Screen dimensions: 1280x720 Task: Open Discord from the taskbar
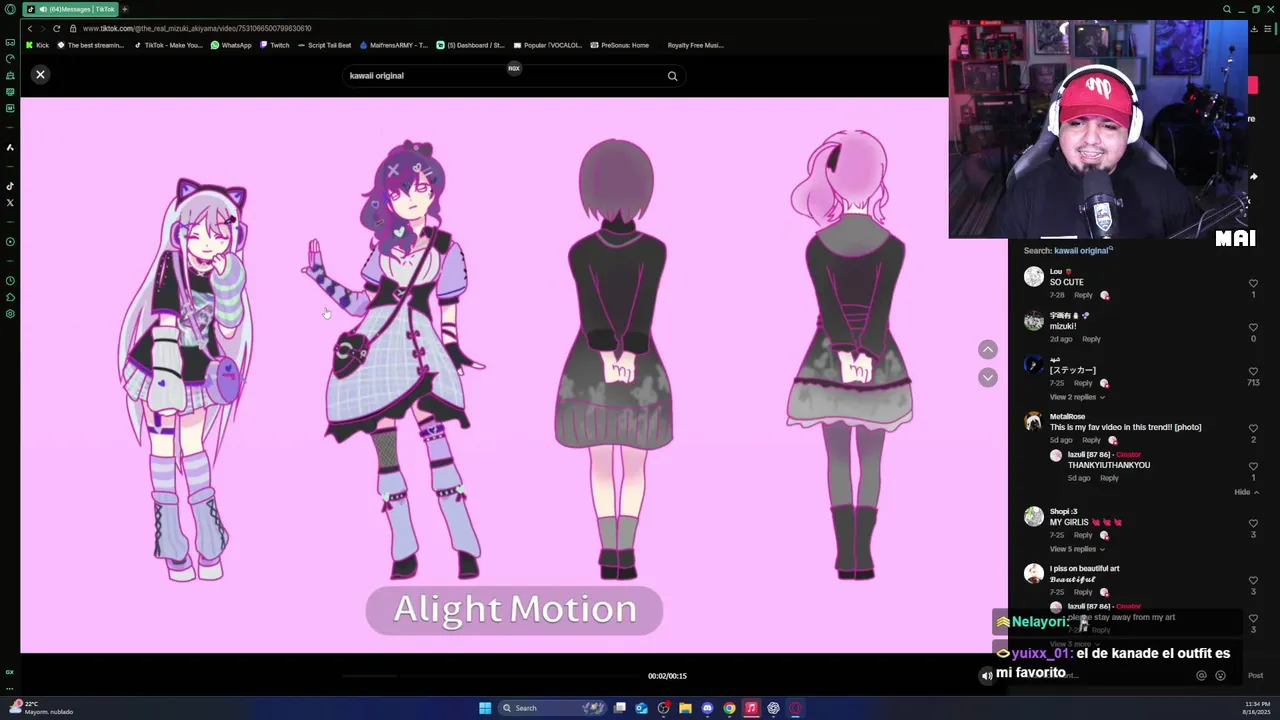707,708
